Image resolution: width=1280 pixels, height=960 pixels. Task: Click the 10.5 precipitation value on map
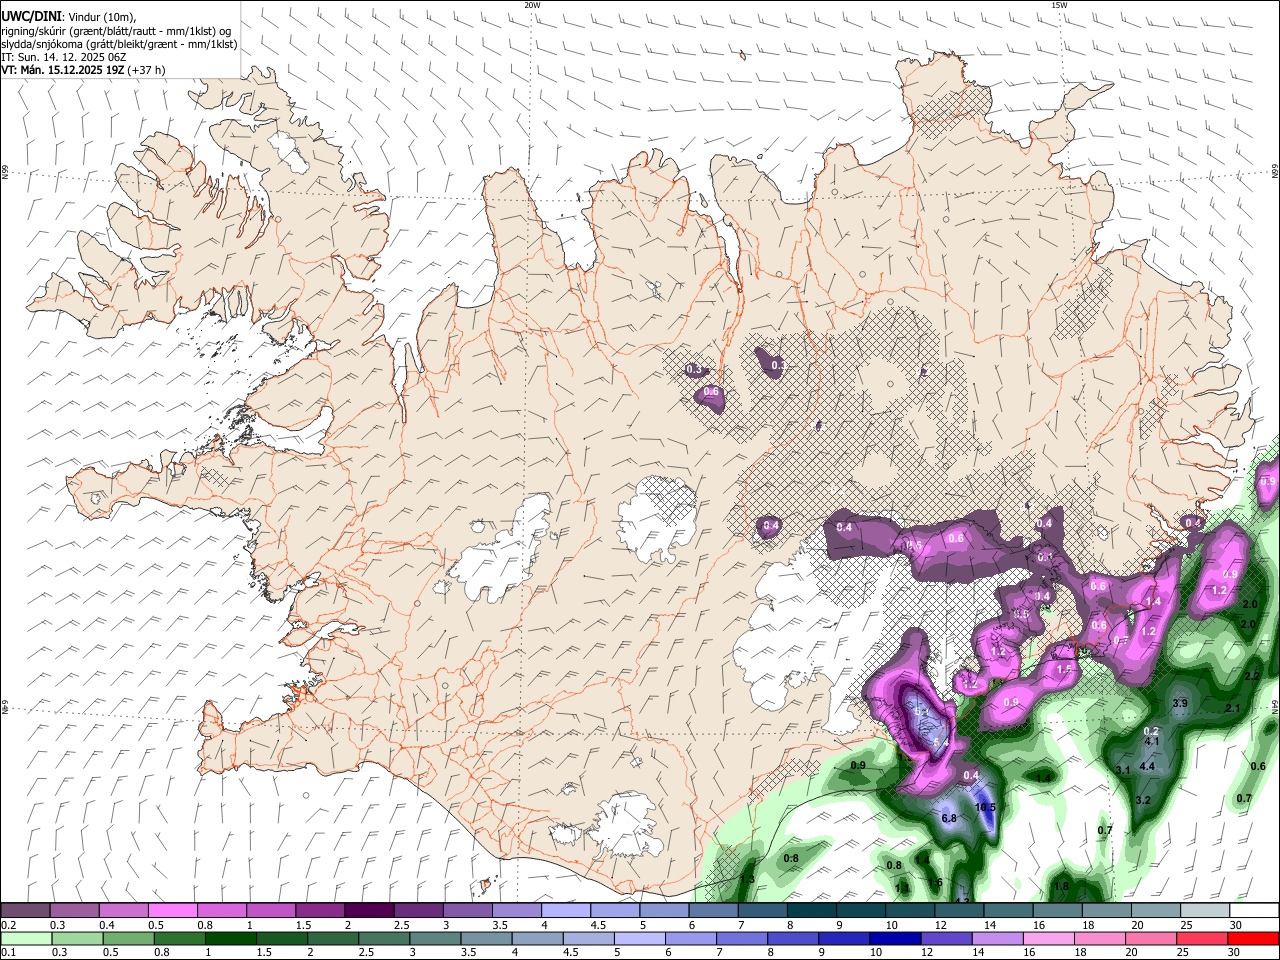point(985,807)
